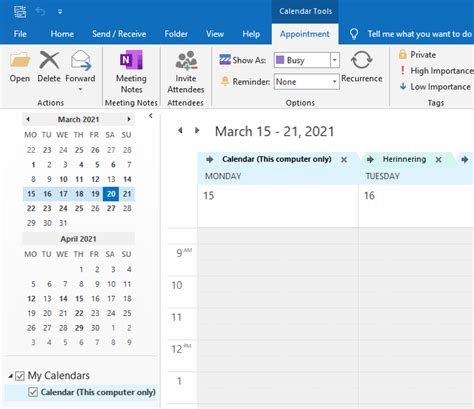Open the selected appointment with the Open icon
This screenshot has height=409, width=474.
click(20, 61)
